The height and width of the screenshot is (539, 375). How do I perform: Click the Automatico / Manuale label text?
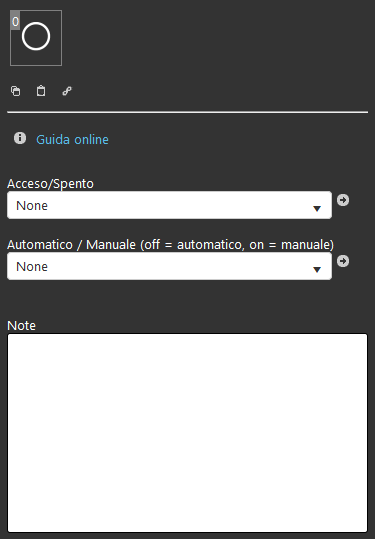170,245
